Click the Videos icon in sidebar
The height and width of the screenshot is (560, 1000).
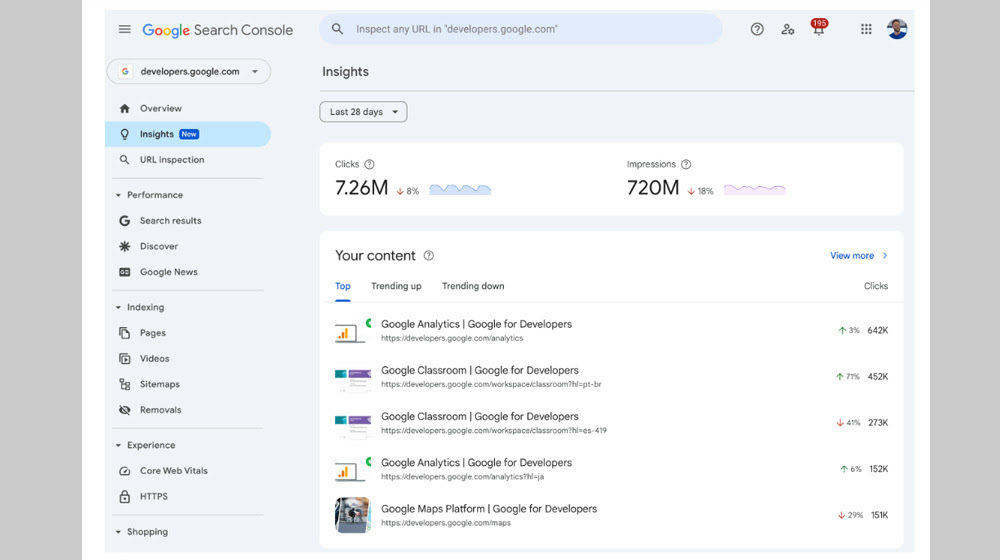pyautogui.click(x=124, y=358)
